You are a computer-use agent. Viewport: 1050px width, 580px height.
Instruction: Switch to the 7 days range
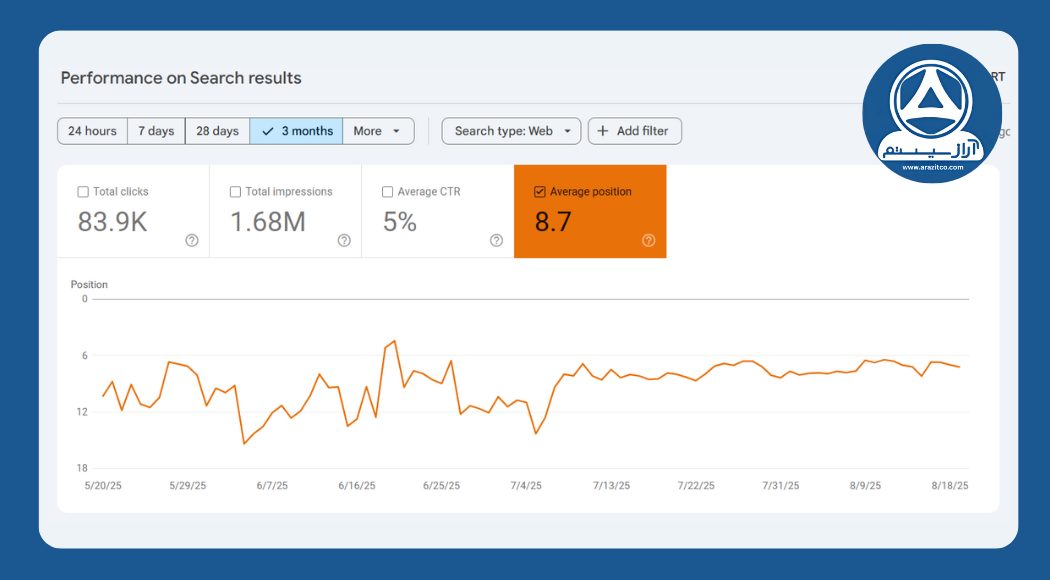tap(156, 131)
